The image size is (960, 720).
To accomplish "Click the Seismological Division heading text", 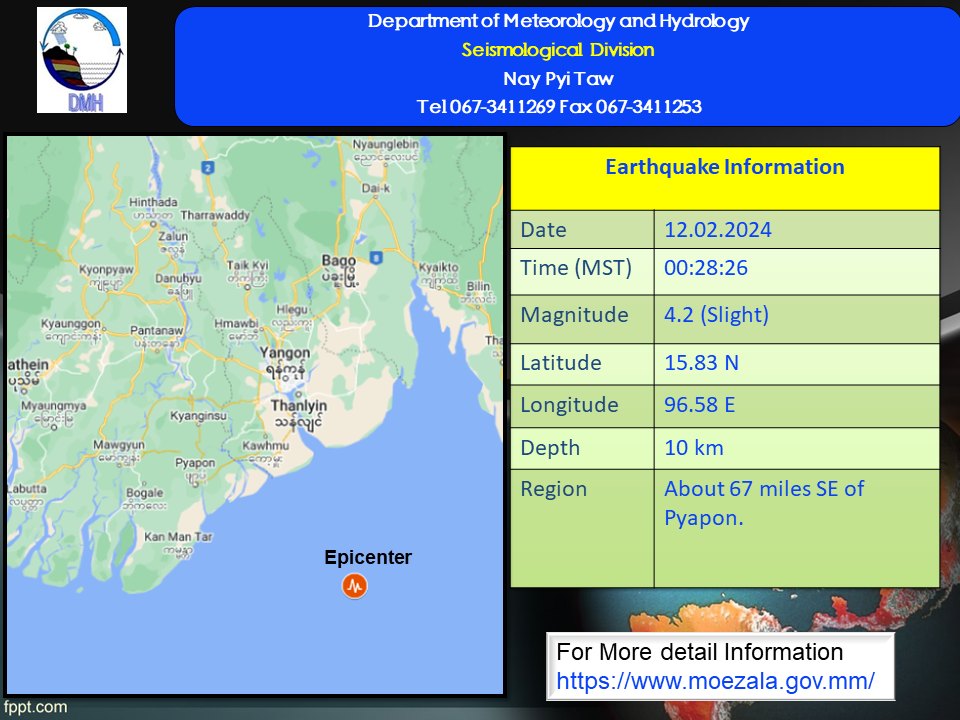I will pos(558,50).
